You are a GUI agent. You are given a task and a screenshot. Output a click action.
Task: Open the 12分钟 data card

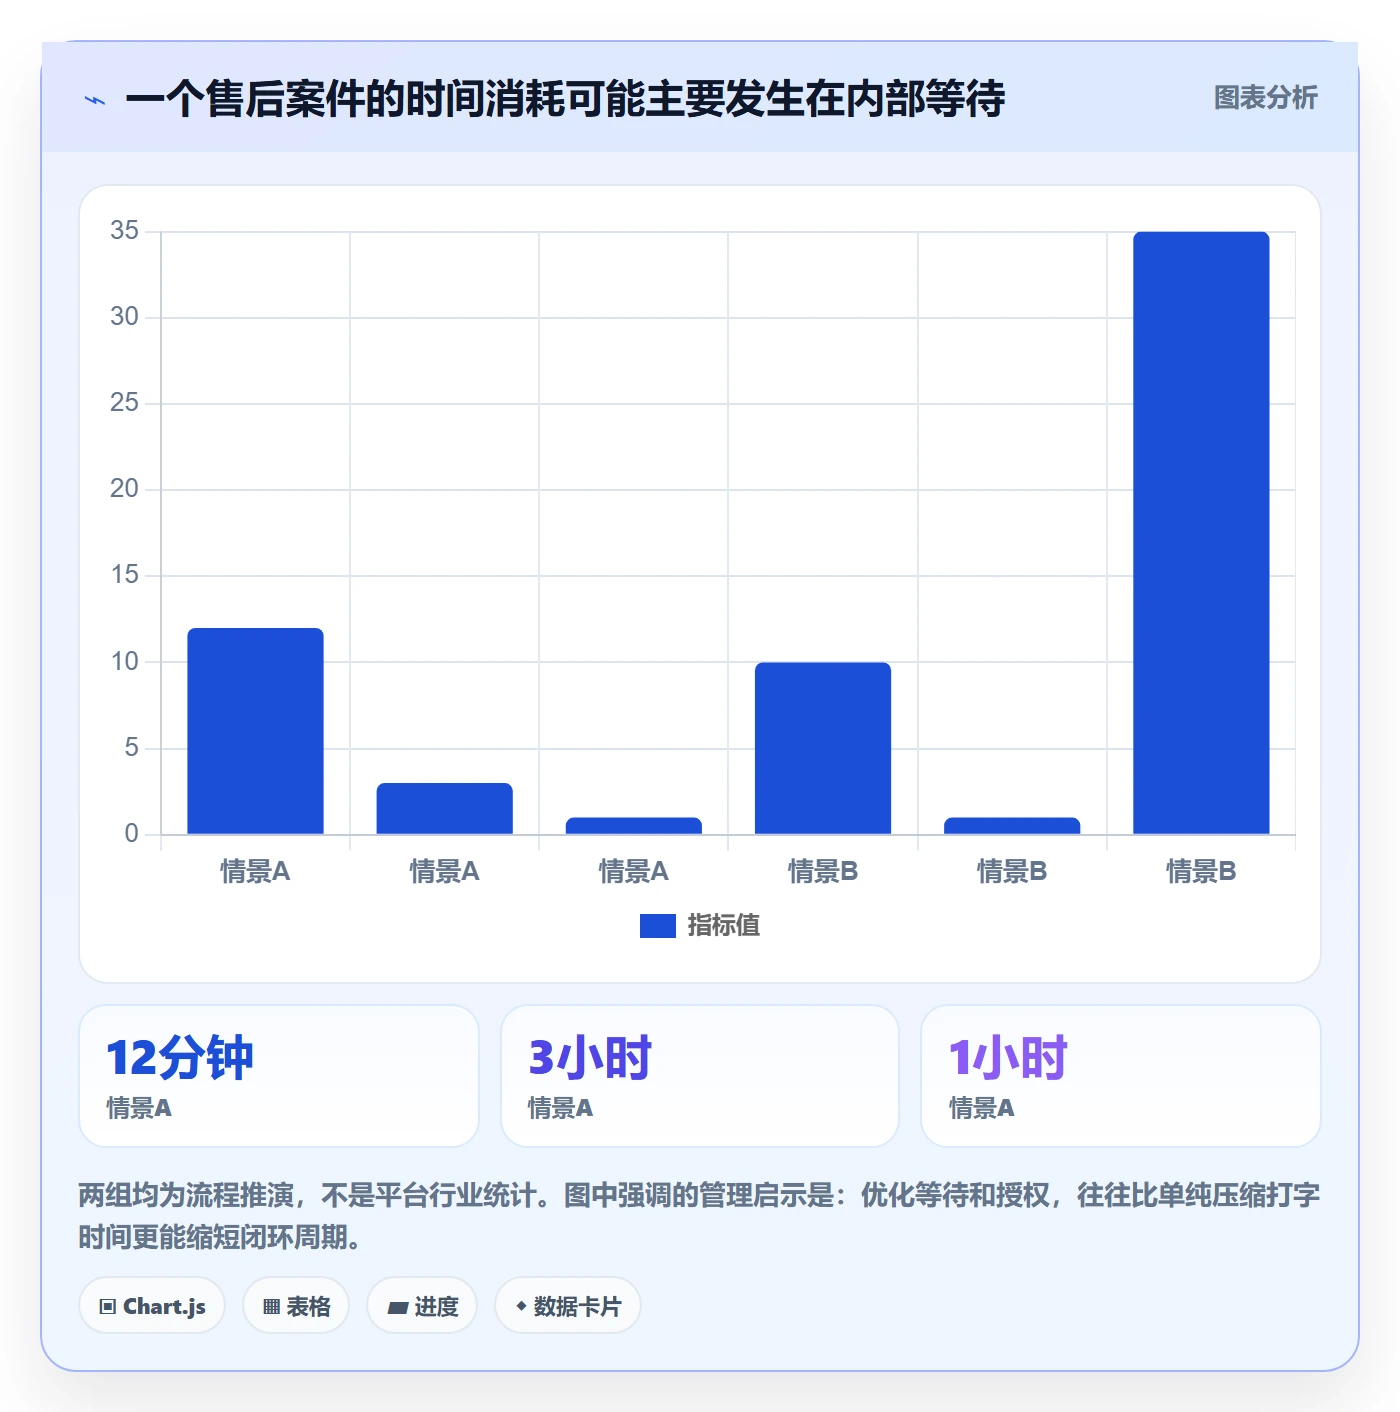279,1076
